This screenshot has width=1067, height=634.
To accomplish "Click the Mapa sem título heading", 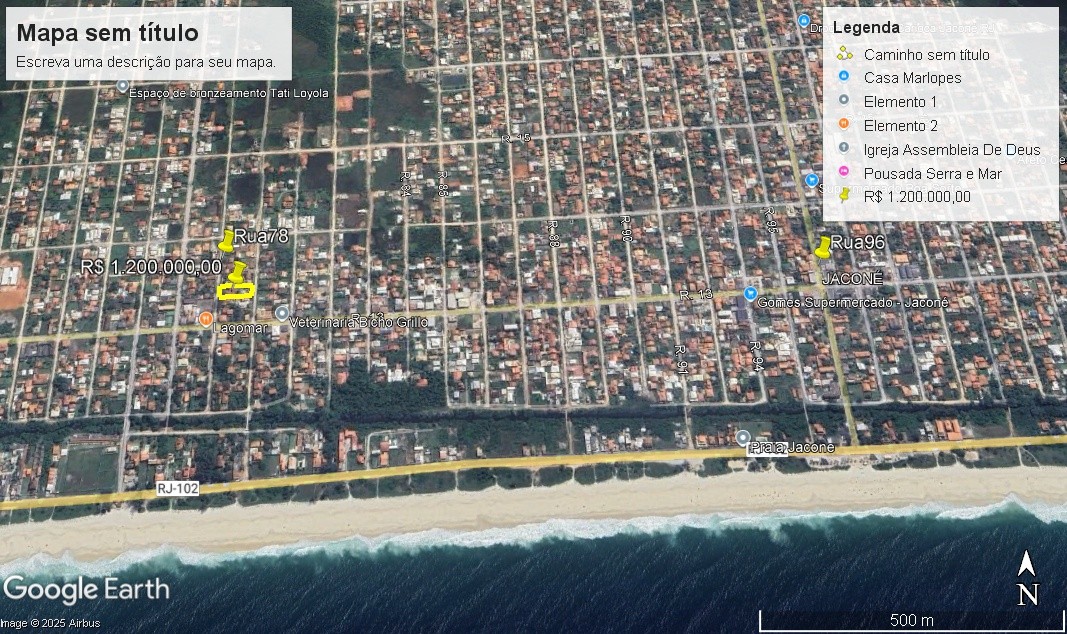I will [108, 33].
